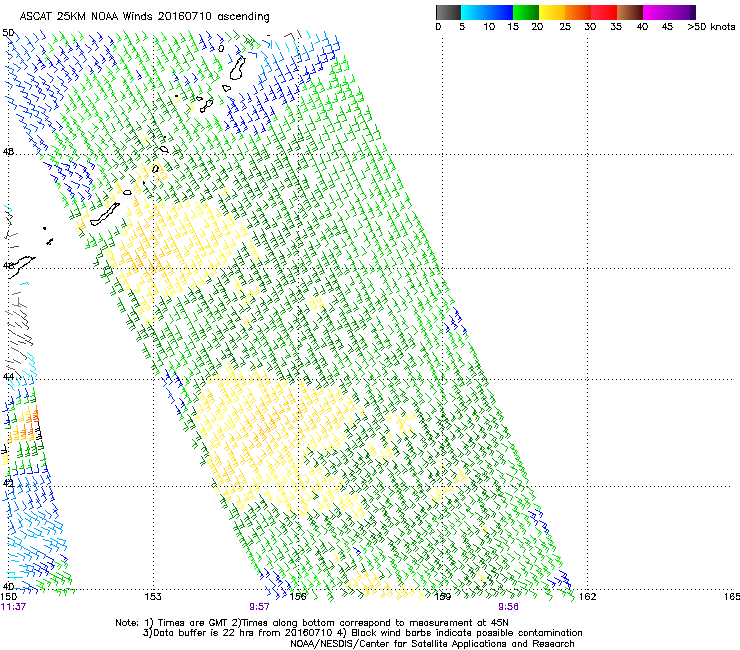Click the legend label '25'
The height and width of the screenshot is (650, 740).
(565, 27)
